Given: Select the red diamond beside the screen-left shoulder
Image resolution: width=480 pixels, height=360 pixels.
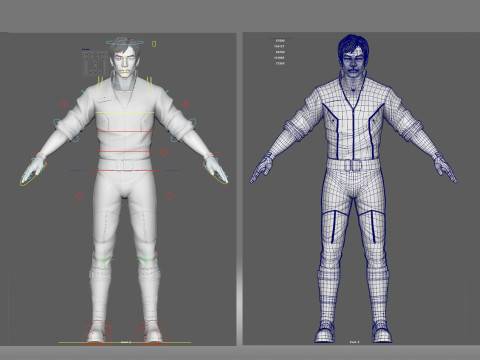Looking at the screenshot, I should tap(64, 104).
